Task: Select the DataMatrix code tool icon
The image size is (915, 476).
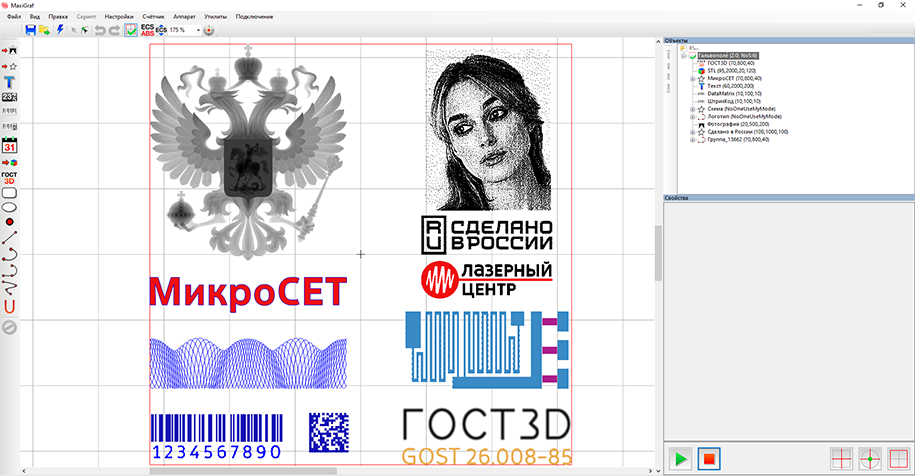Action: (9, 126)
